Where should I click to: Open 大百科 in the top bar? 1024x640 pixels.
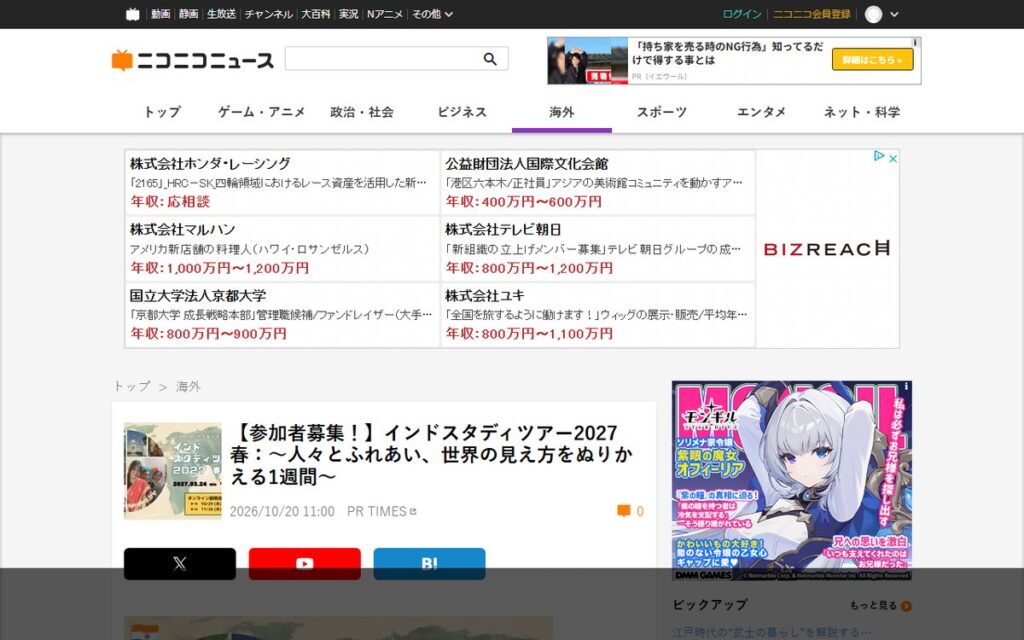pyautogui.click(x=315, y=14)
